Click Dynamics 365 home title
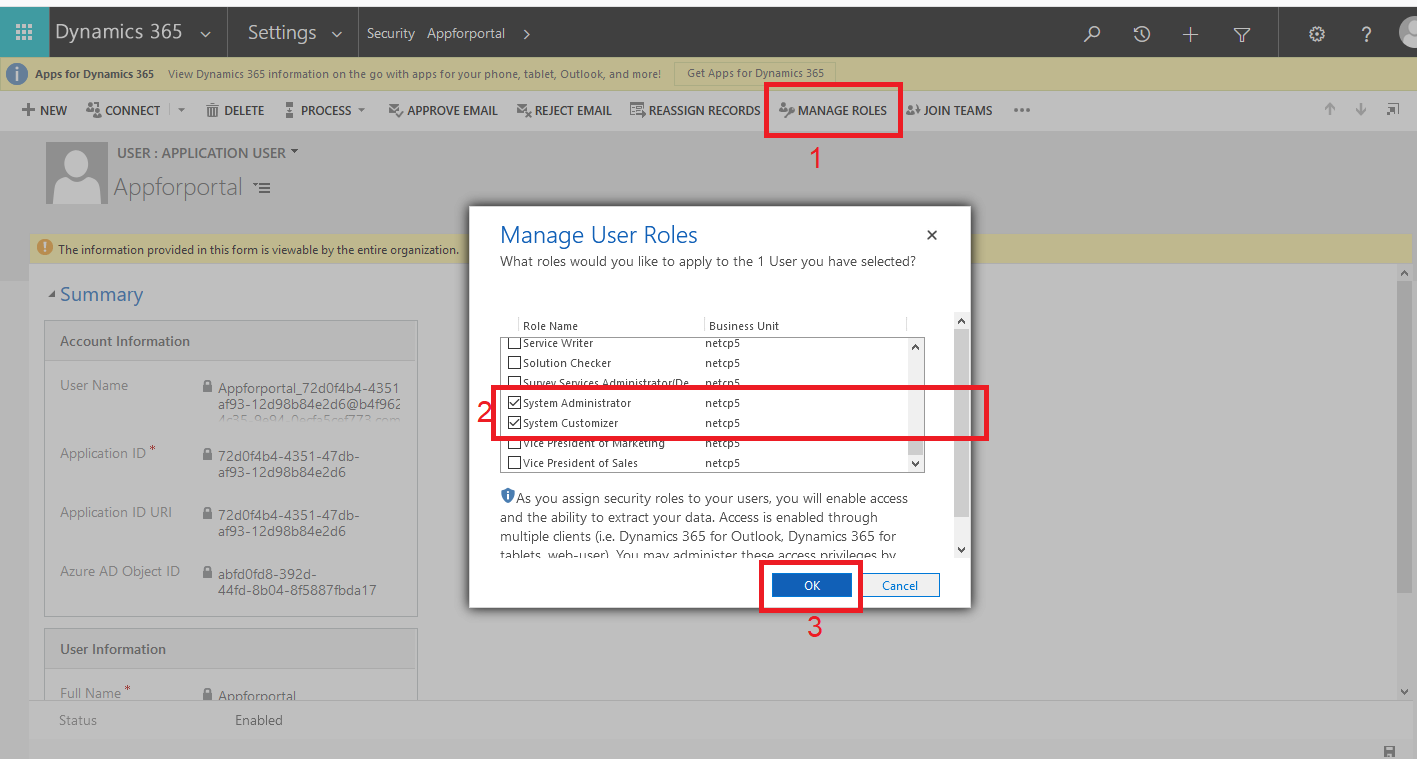The image size is (1417, 759). (x=119, y=32)
